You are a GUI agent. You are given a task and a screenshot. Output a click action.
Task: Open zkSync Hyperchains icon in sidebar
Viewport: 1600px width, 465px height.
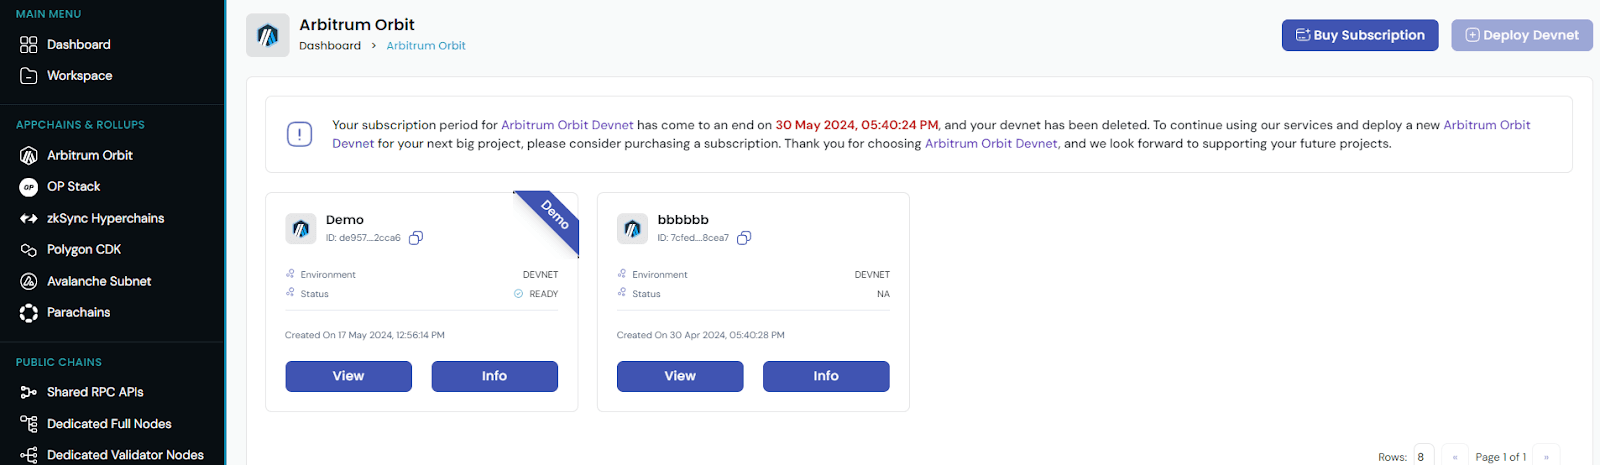click(x=29, y=218)
